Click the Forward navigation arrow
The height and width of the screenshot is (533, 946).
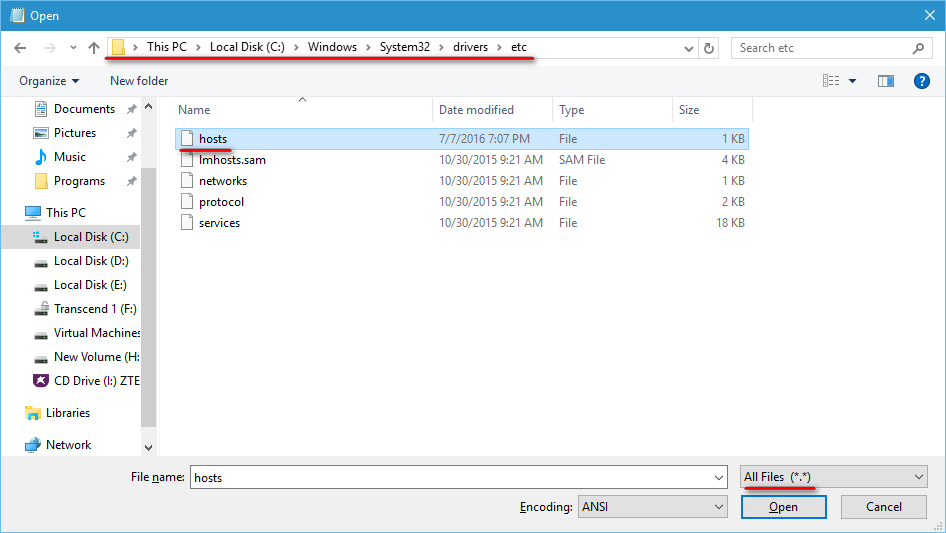49,48
